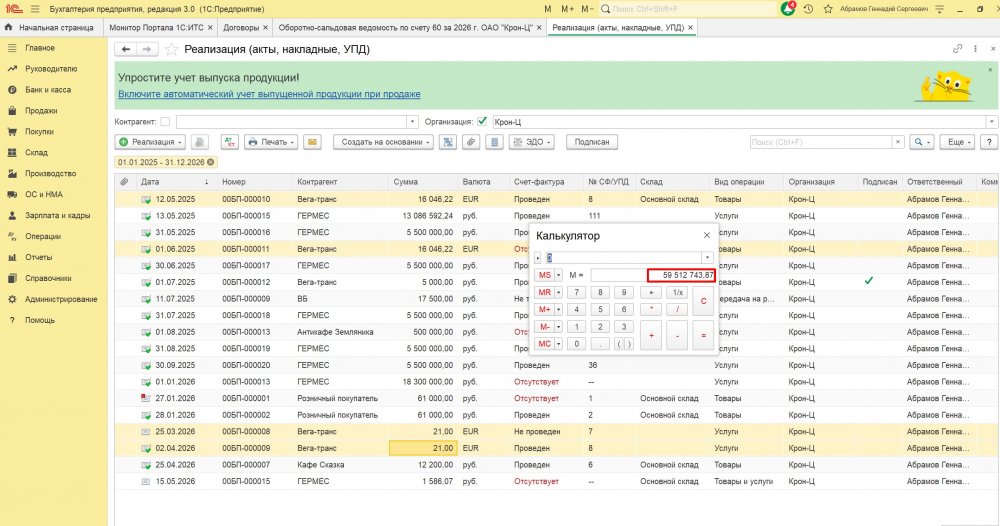1000x526 pixels.
Task: Click the Подписан button
Action: (x=592, y=142)
